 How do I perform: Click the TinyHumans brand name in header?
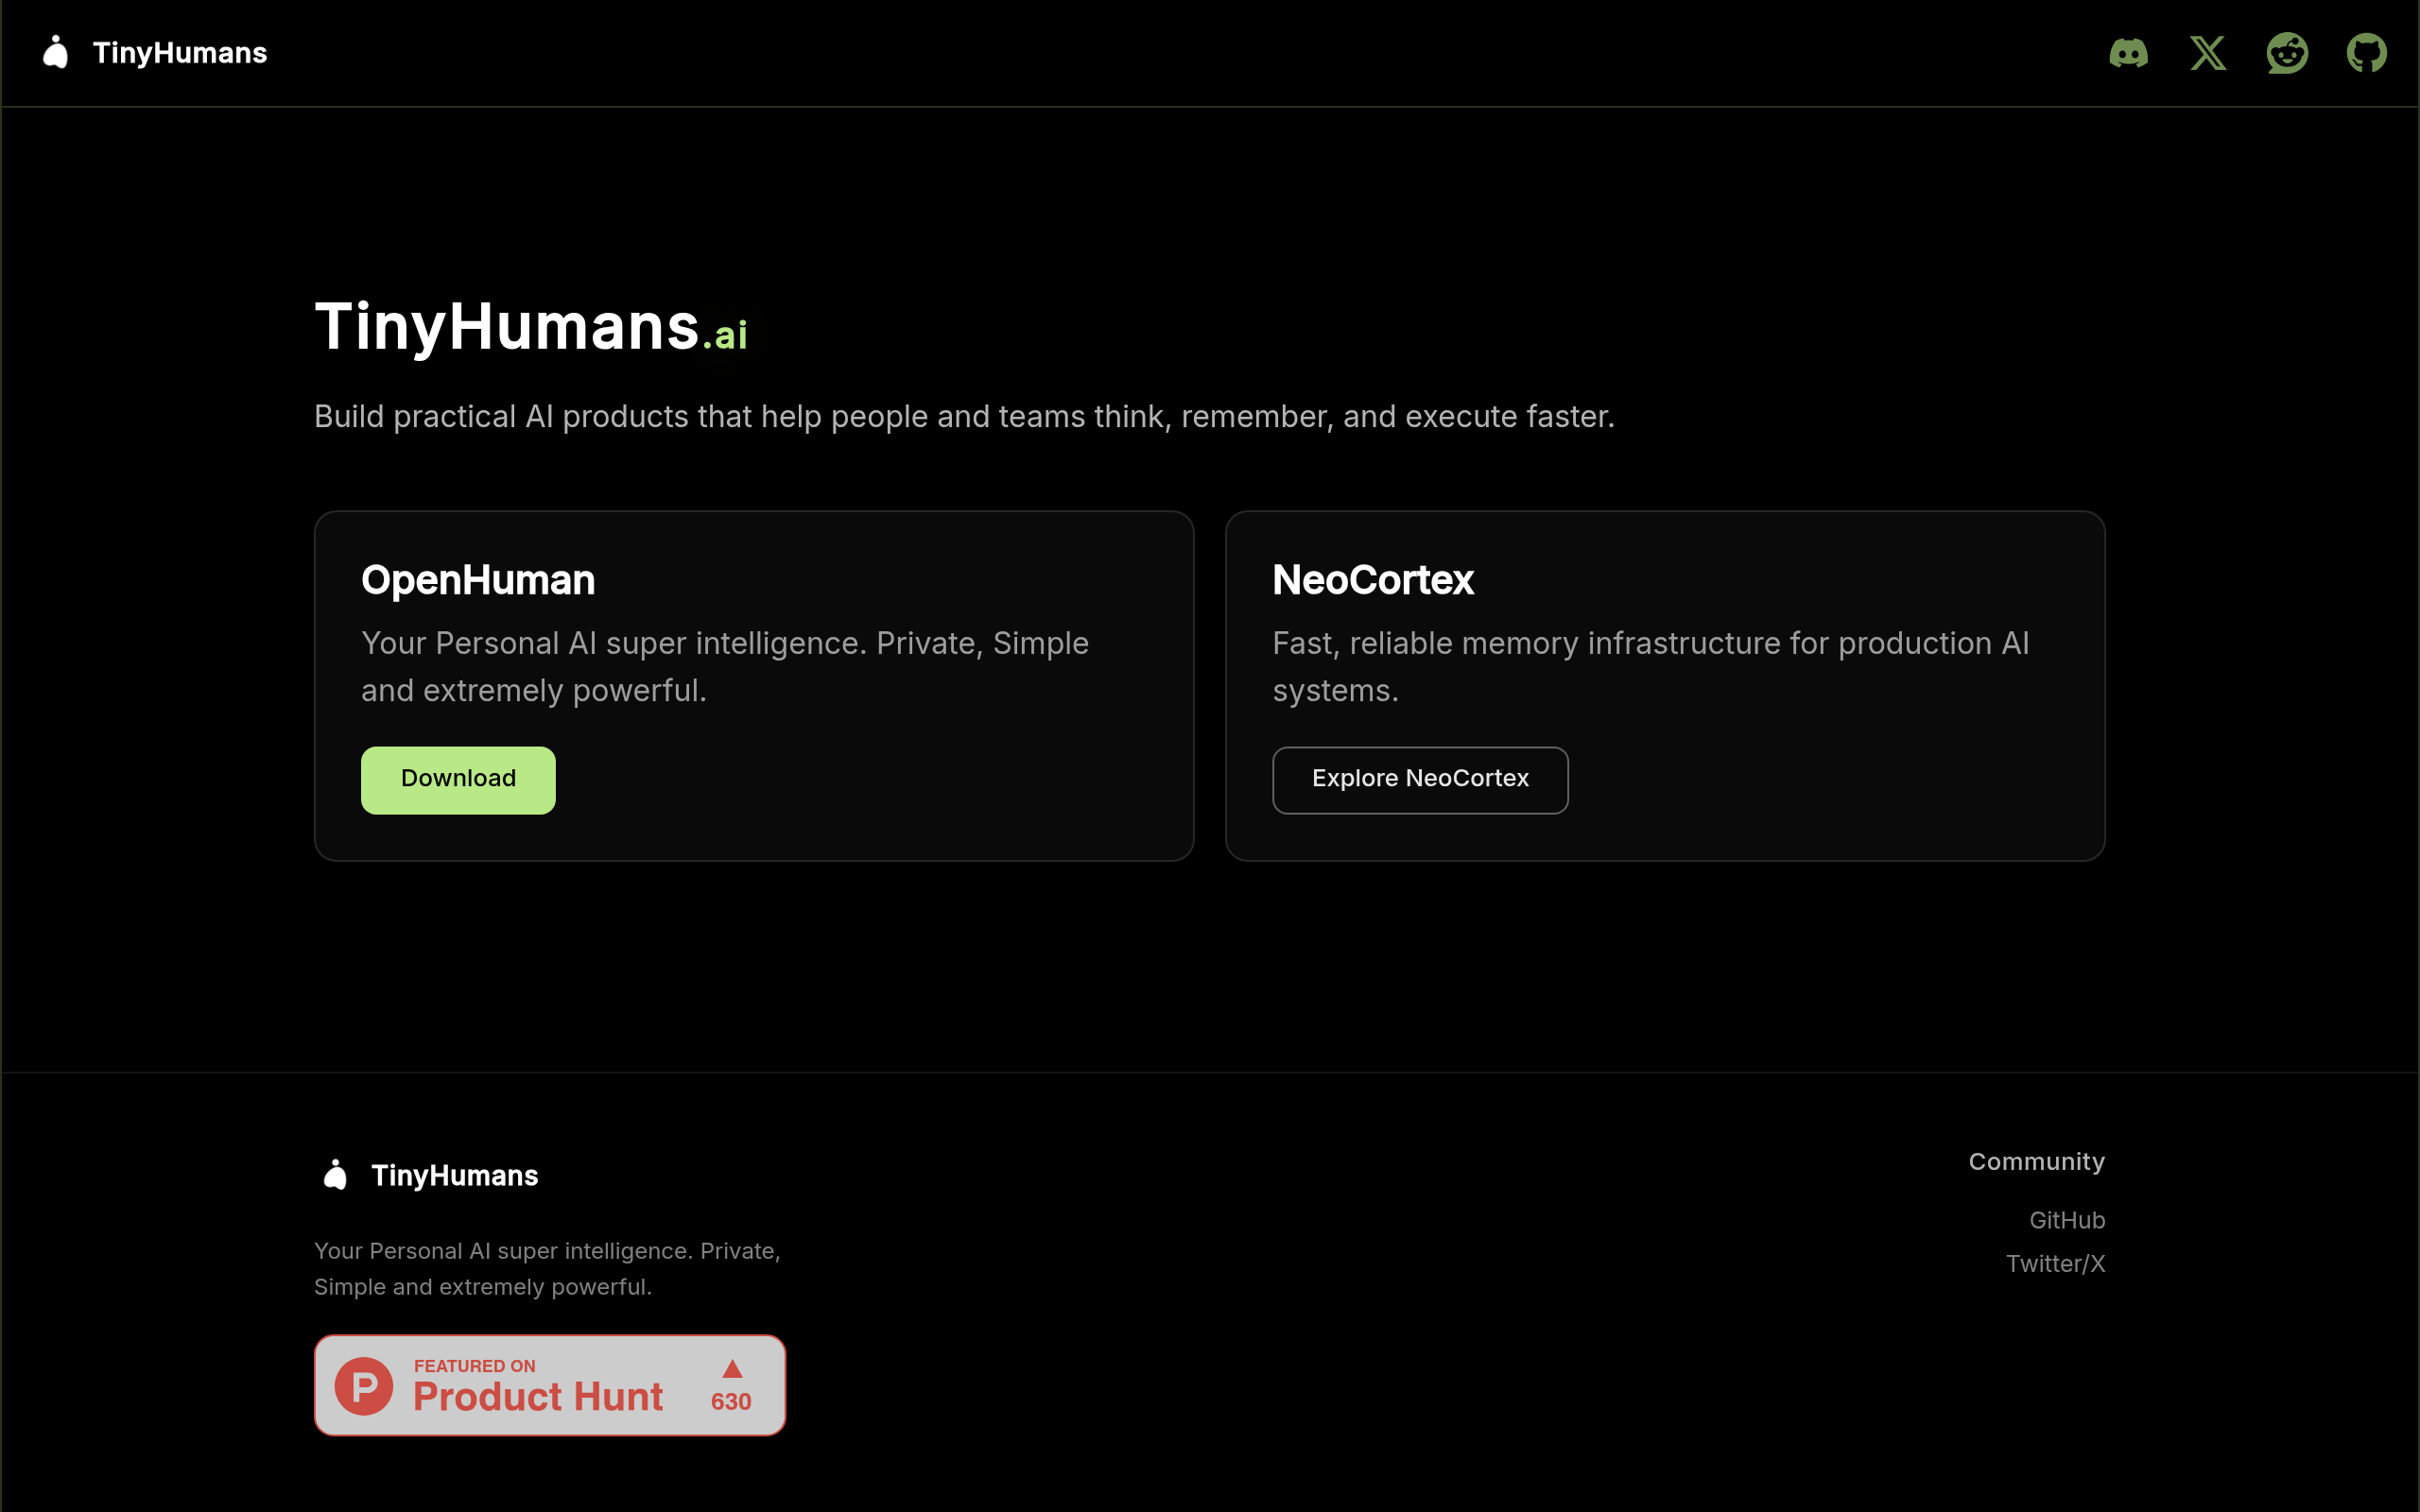(x=180, y=53)
